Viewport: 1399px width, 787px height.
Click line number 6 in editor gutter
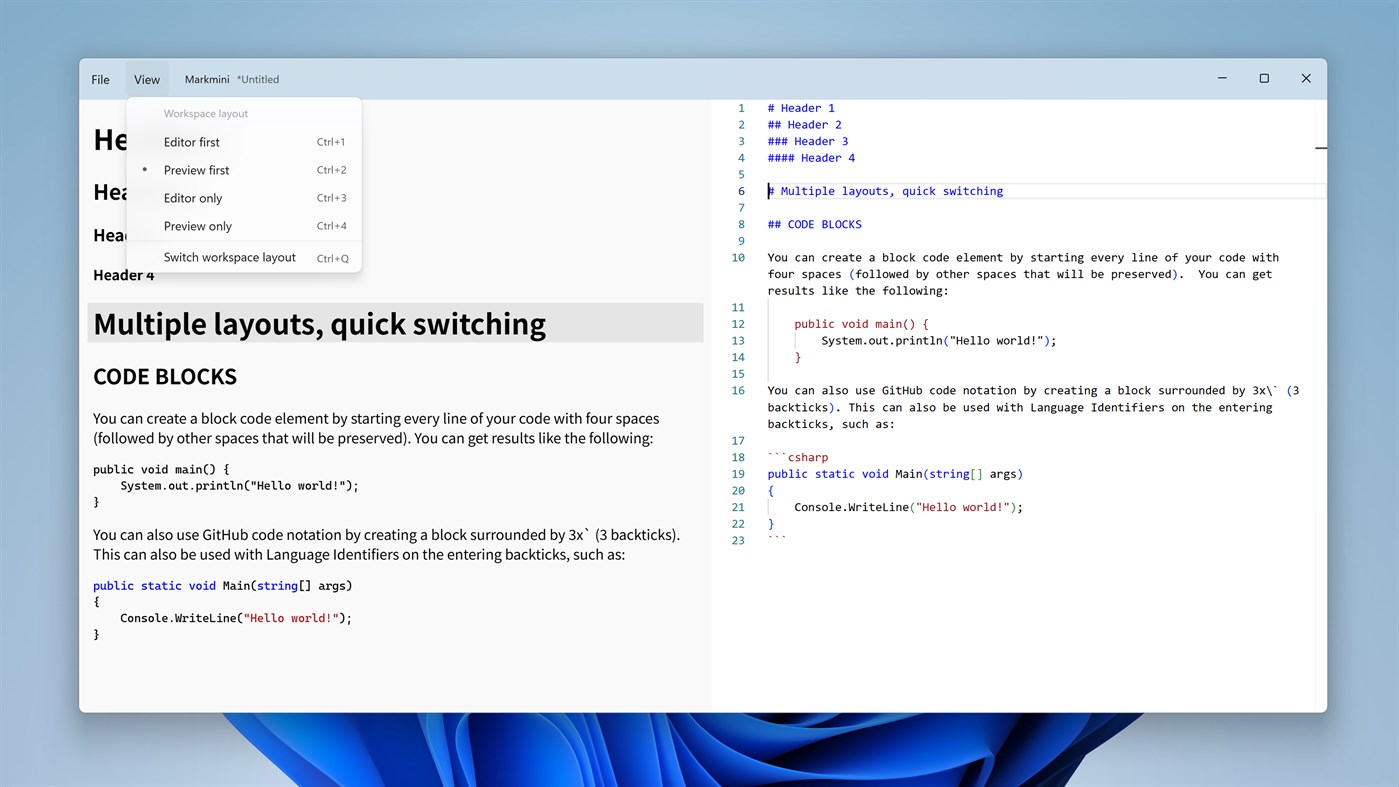tap(742, 191)
